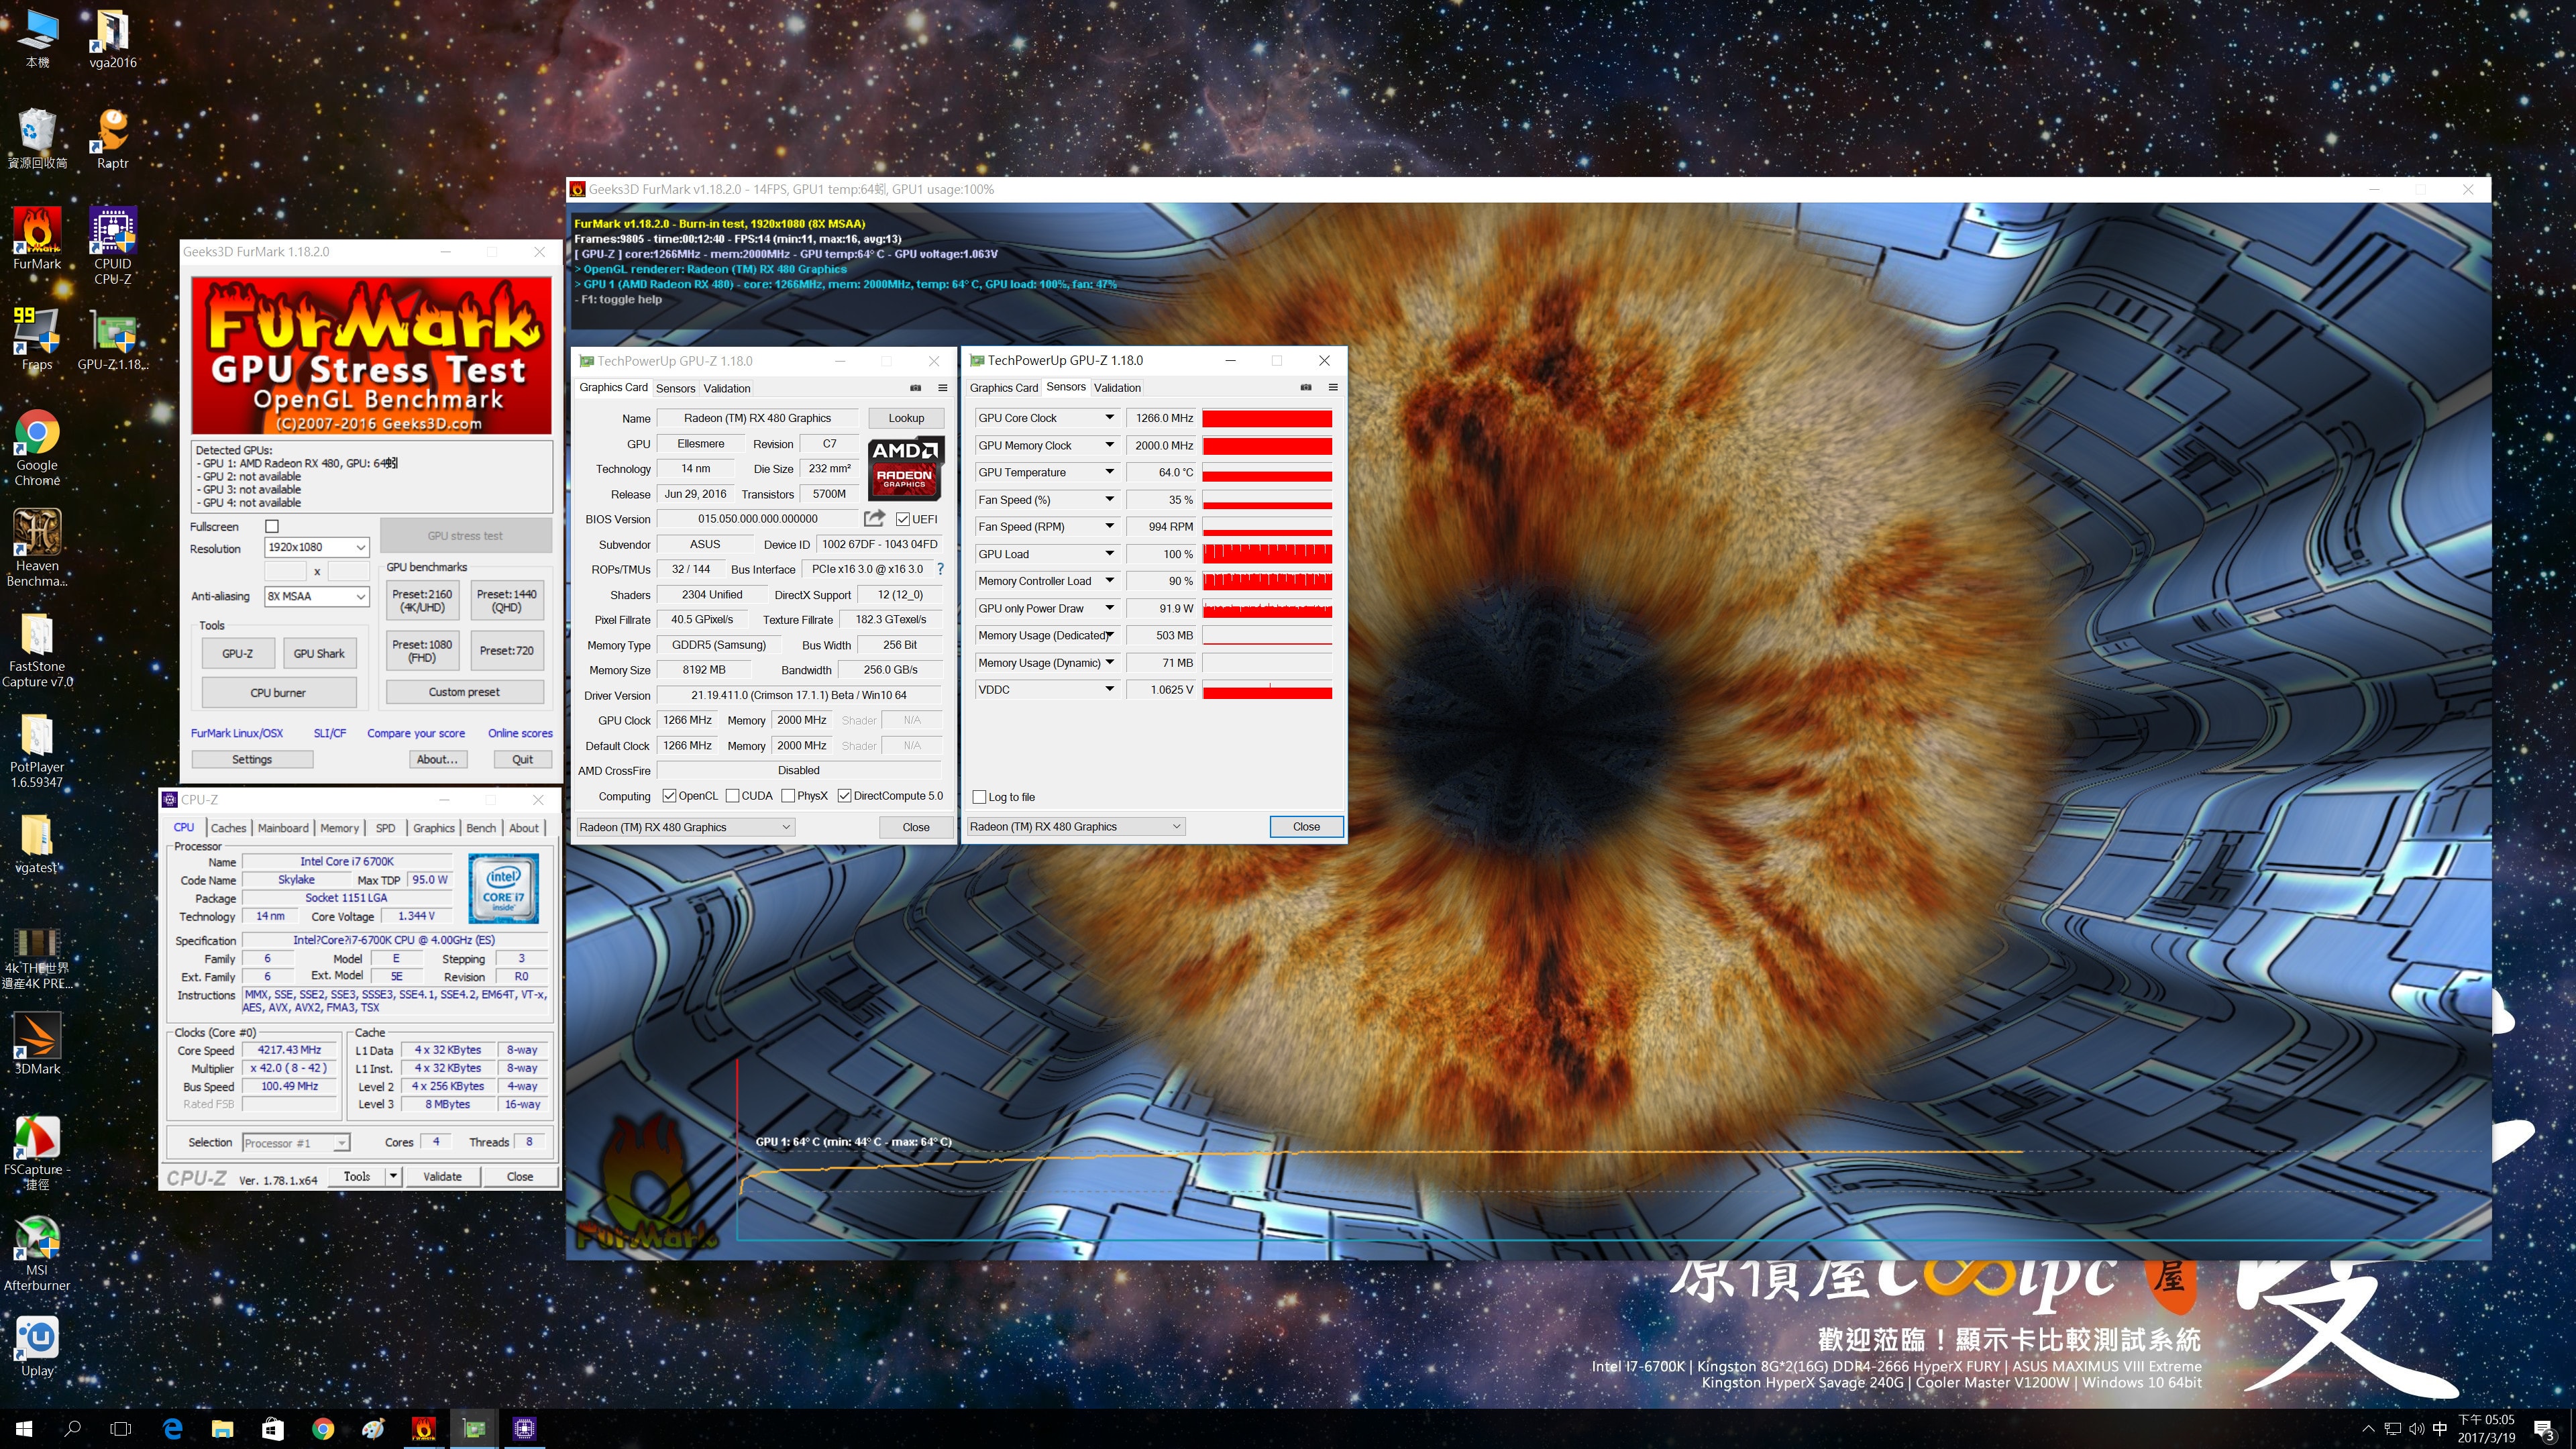Image resolution: width=2576 pixels, height=1449 pixels.
Task: Open the Fraps desktop icon
Action: coord(37,338)
